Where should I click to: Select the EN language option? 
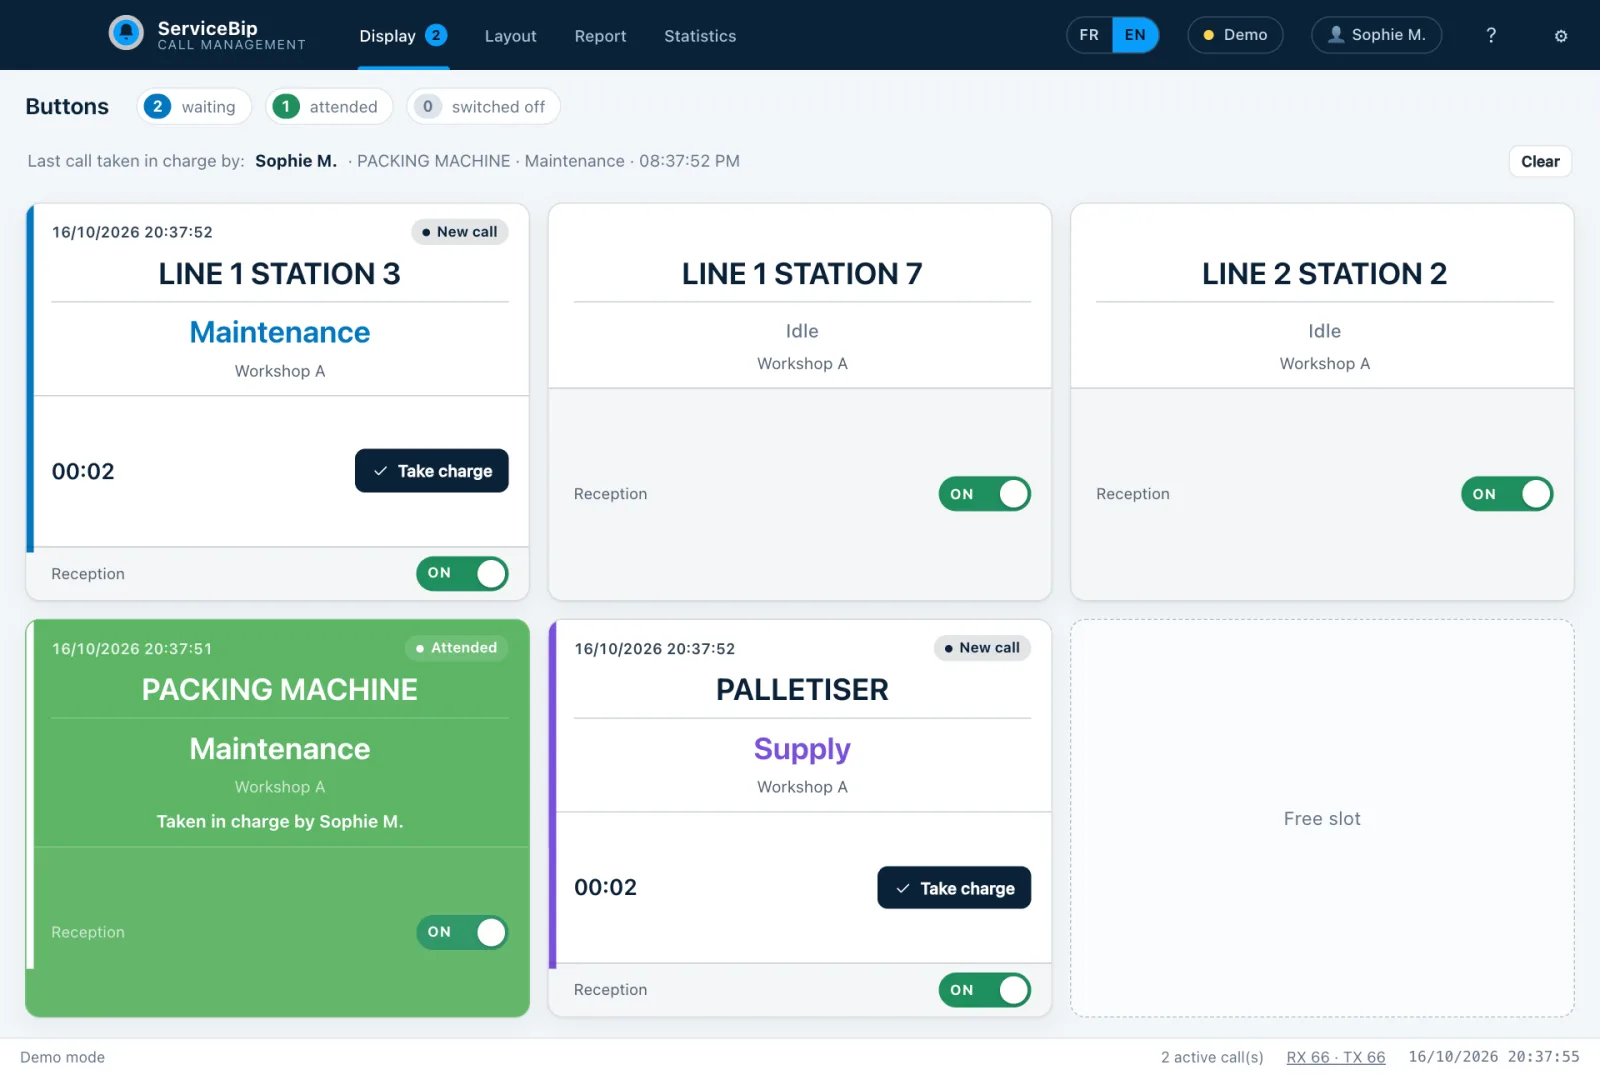(x=1135, y=35)
